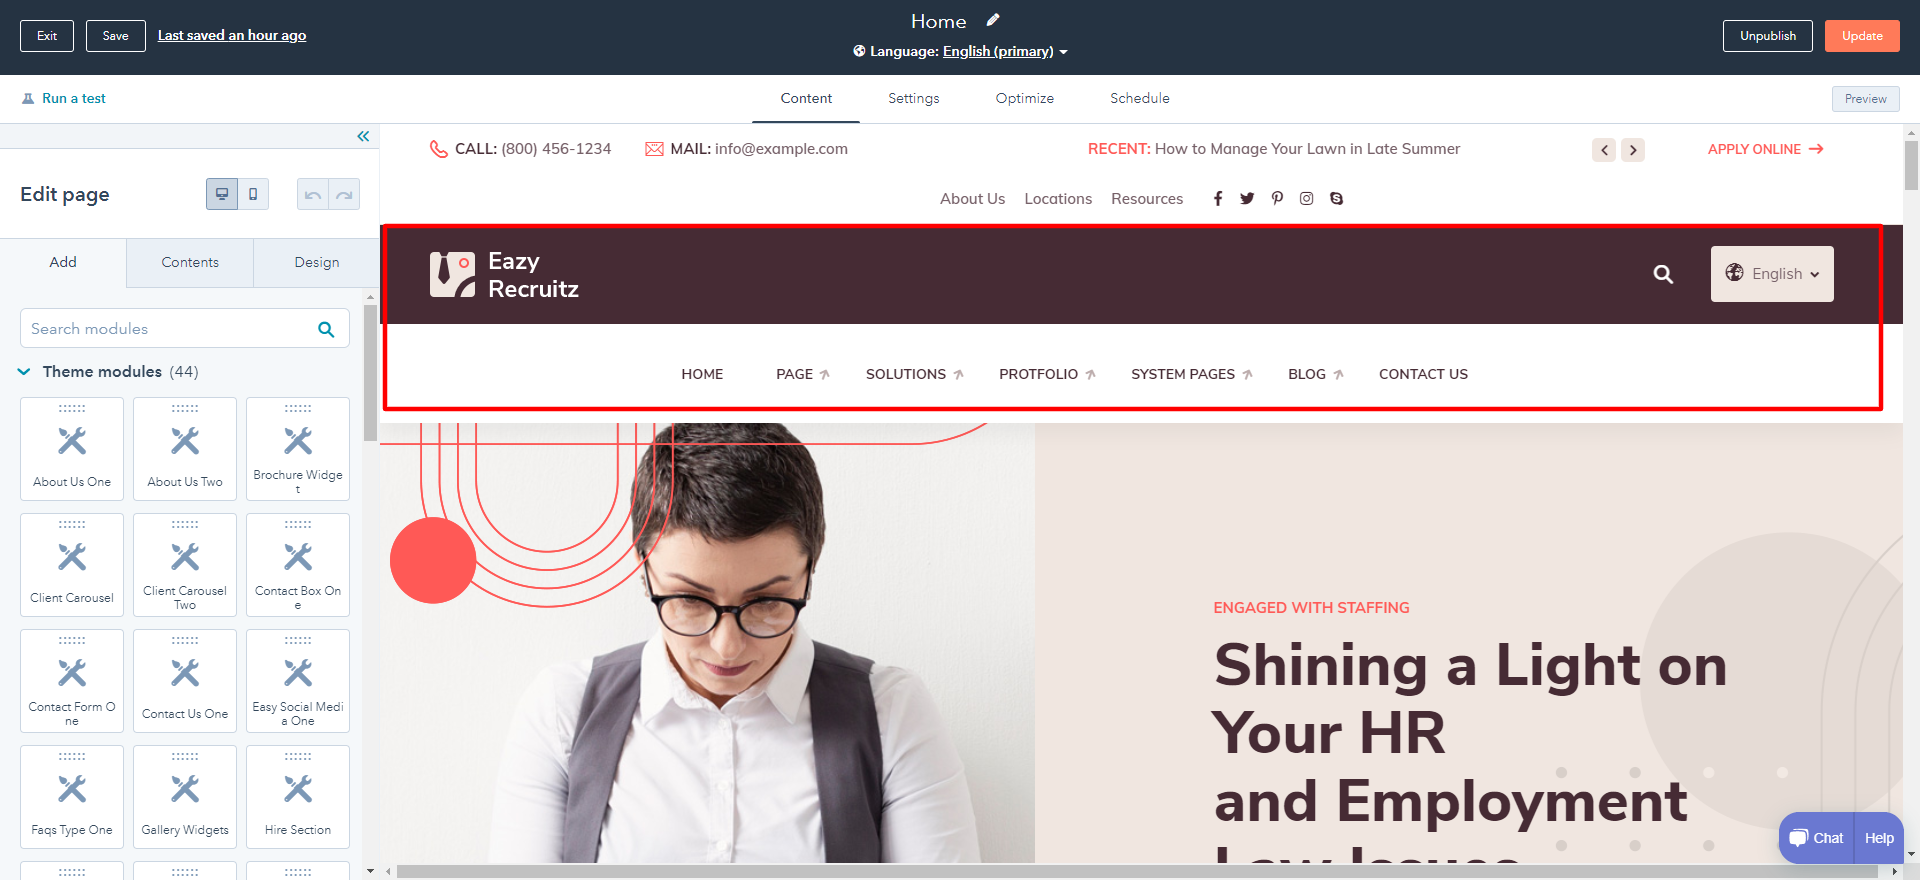Click the Twitter icon in the header
The image size is (1920, 880).
(1247, 199)
